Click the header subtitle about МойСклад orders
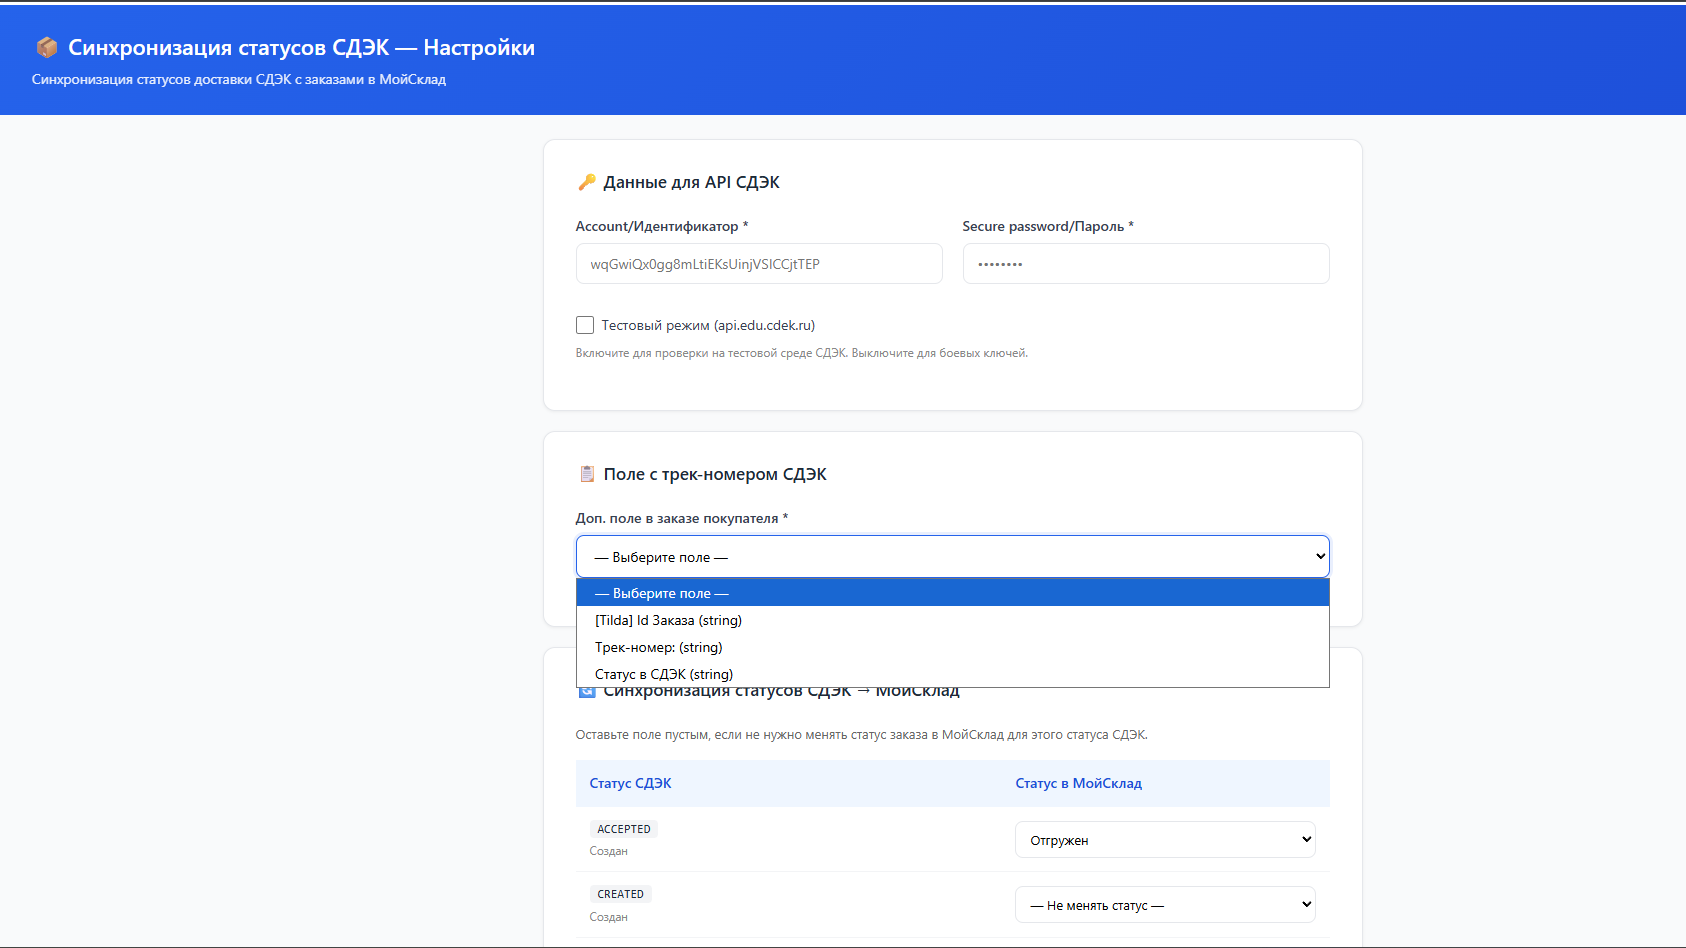The width and height of the screenshot is (1686, 948). (239, 79)
